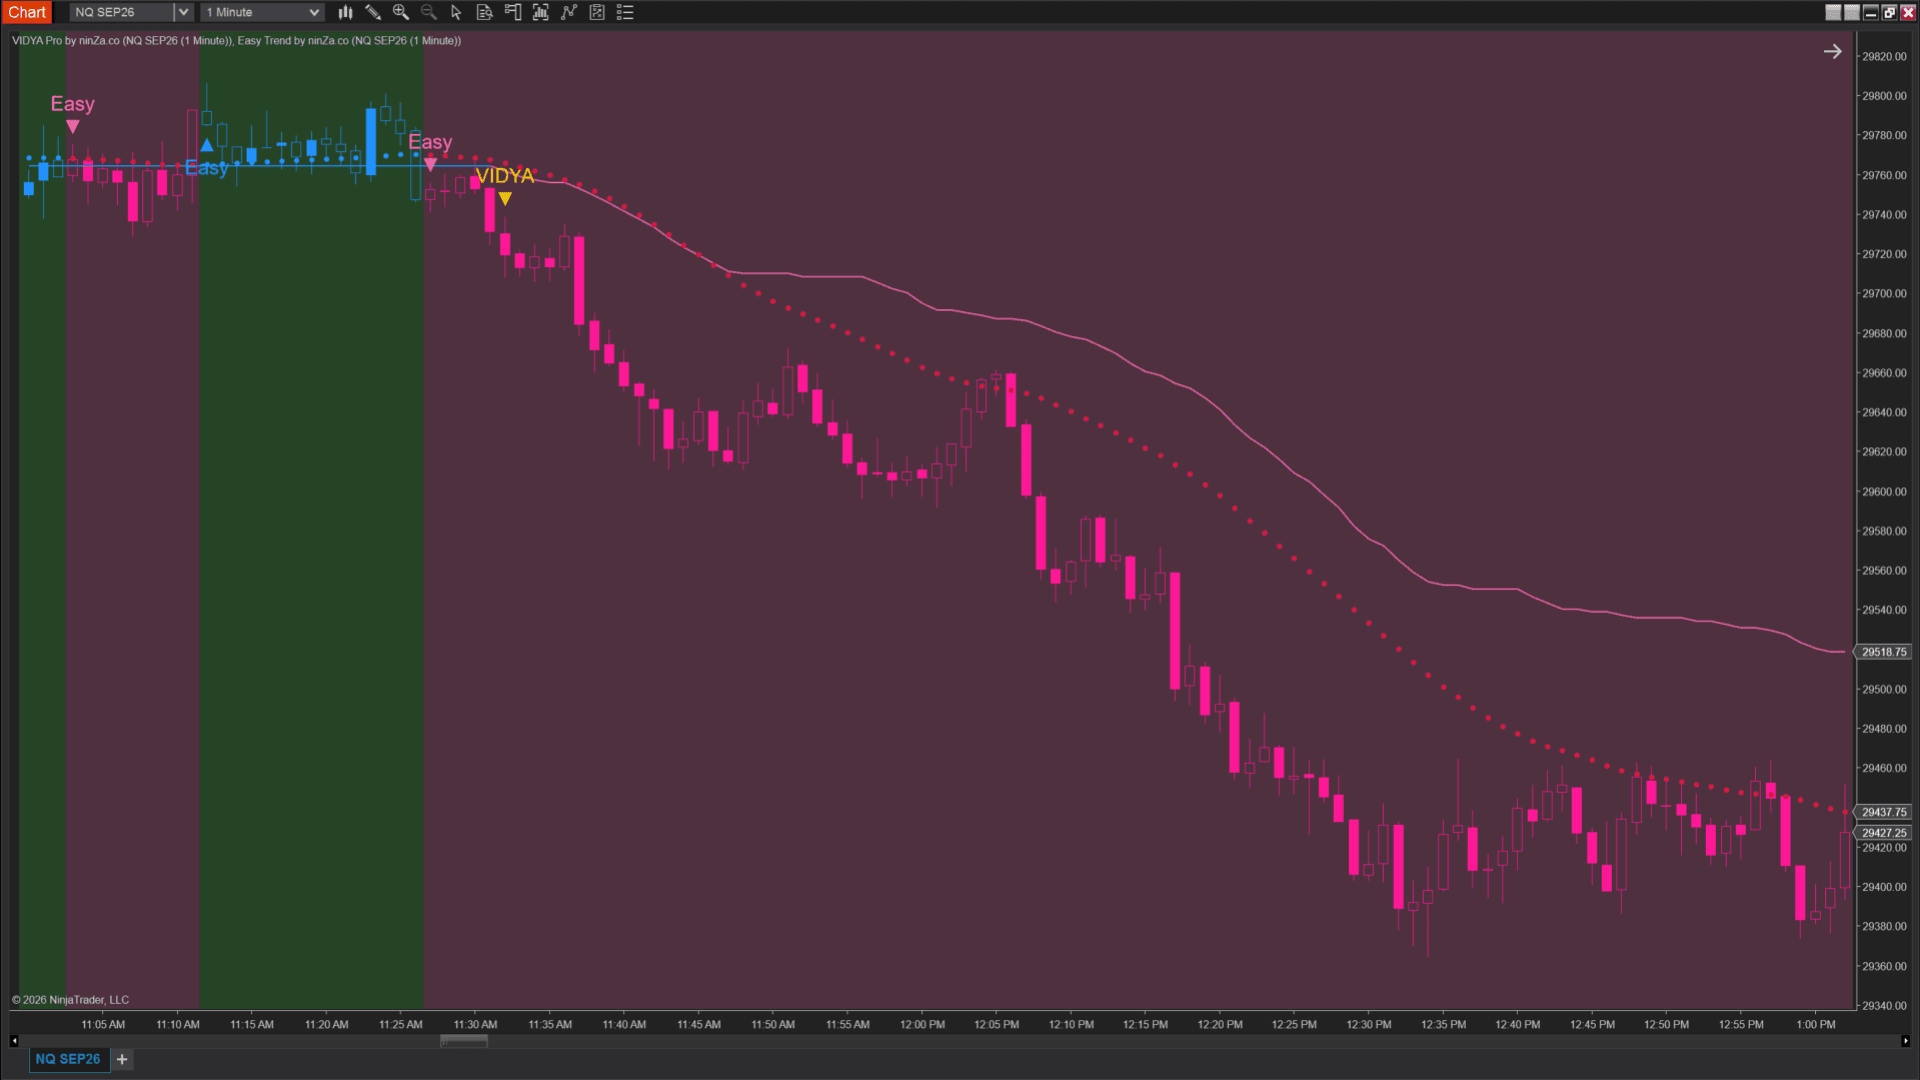Open the Indicators icon
Image resolution: width=1920 pixels, height=1080 pixels.
(569, 12)
